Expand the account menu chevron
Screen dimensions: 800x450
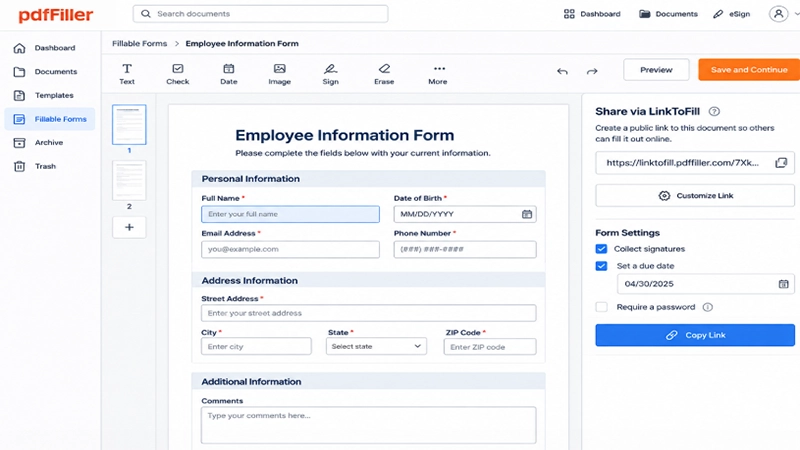795,14
